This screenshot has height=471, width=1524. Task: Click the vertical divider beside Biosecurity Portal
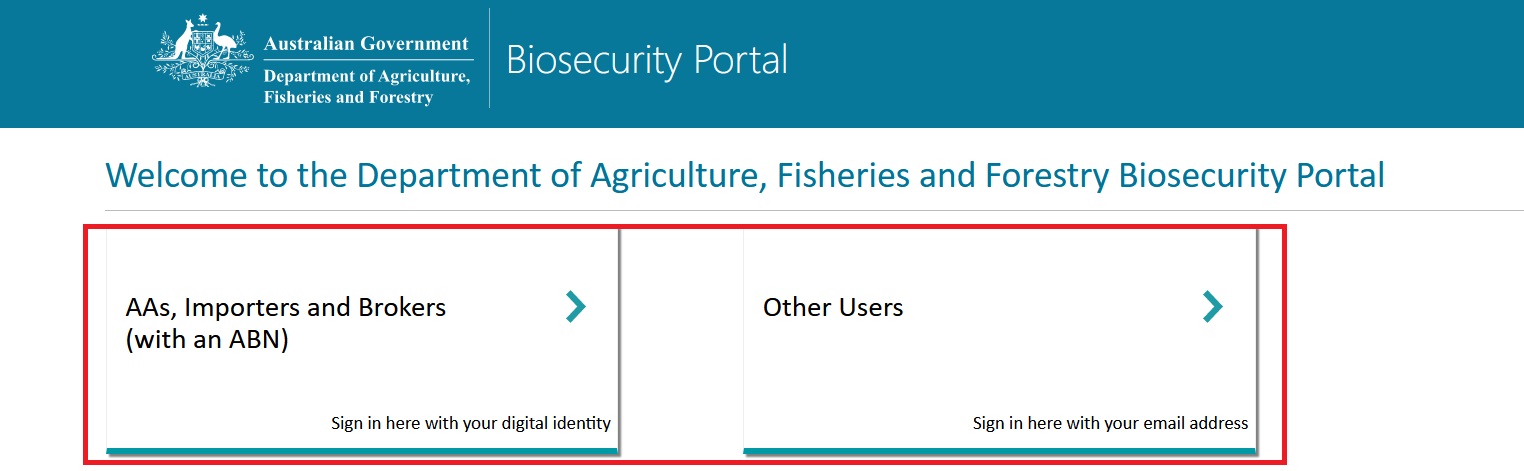pyautogui.click(x=489, y=58)
